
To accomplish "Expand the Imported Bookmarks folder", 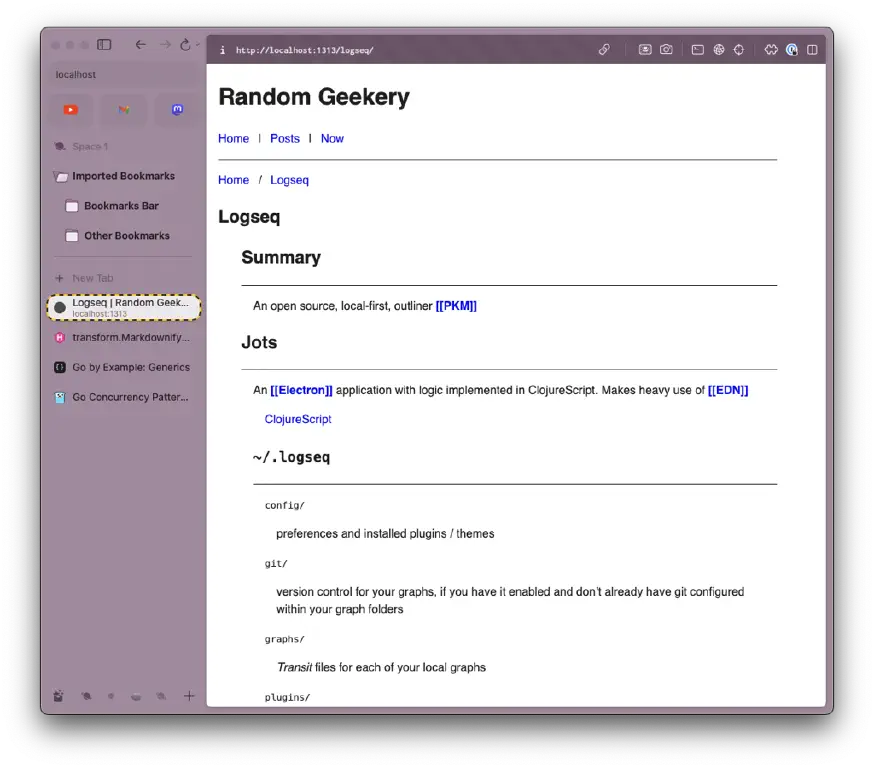I will tap(123, 176).
